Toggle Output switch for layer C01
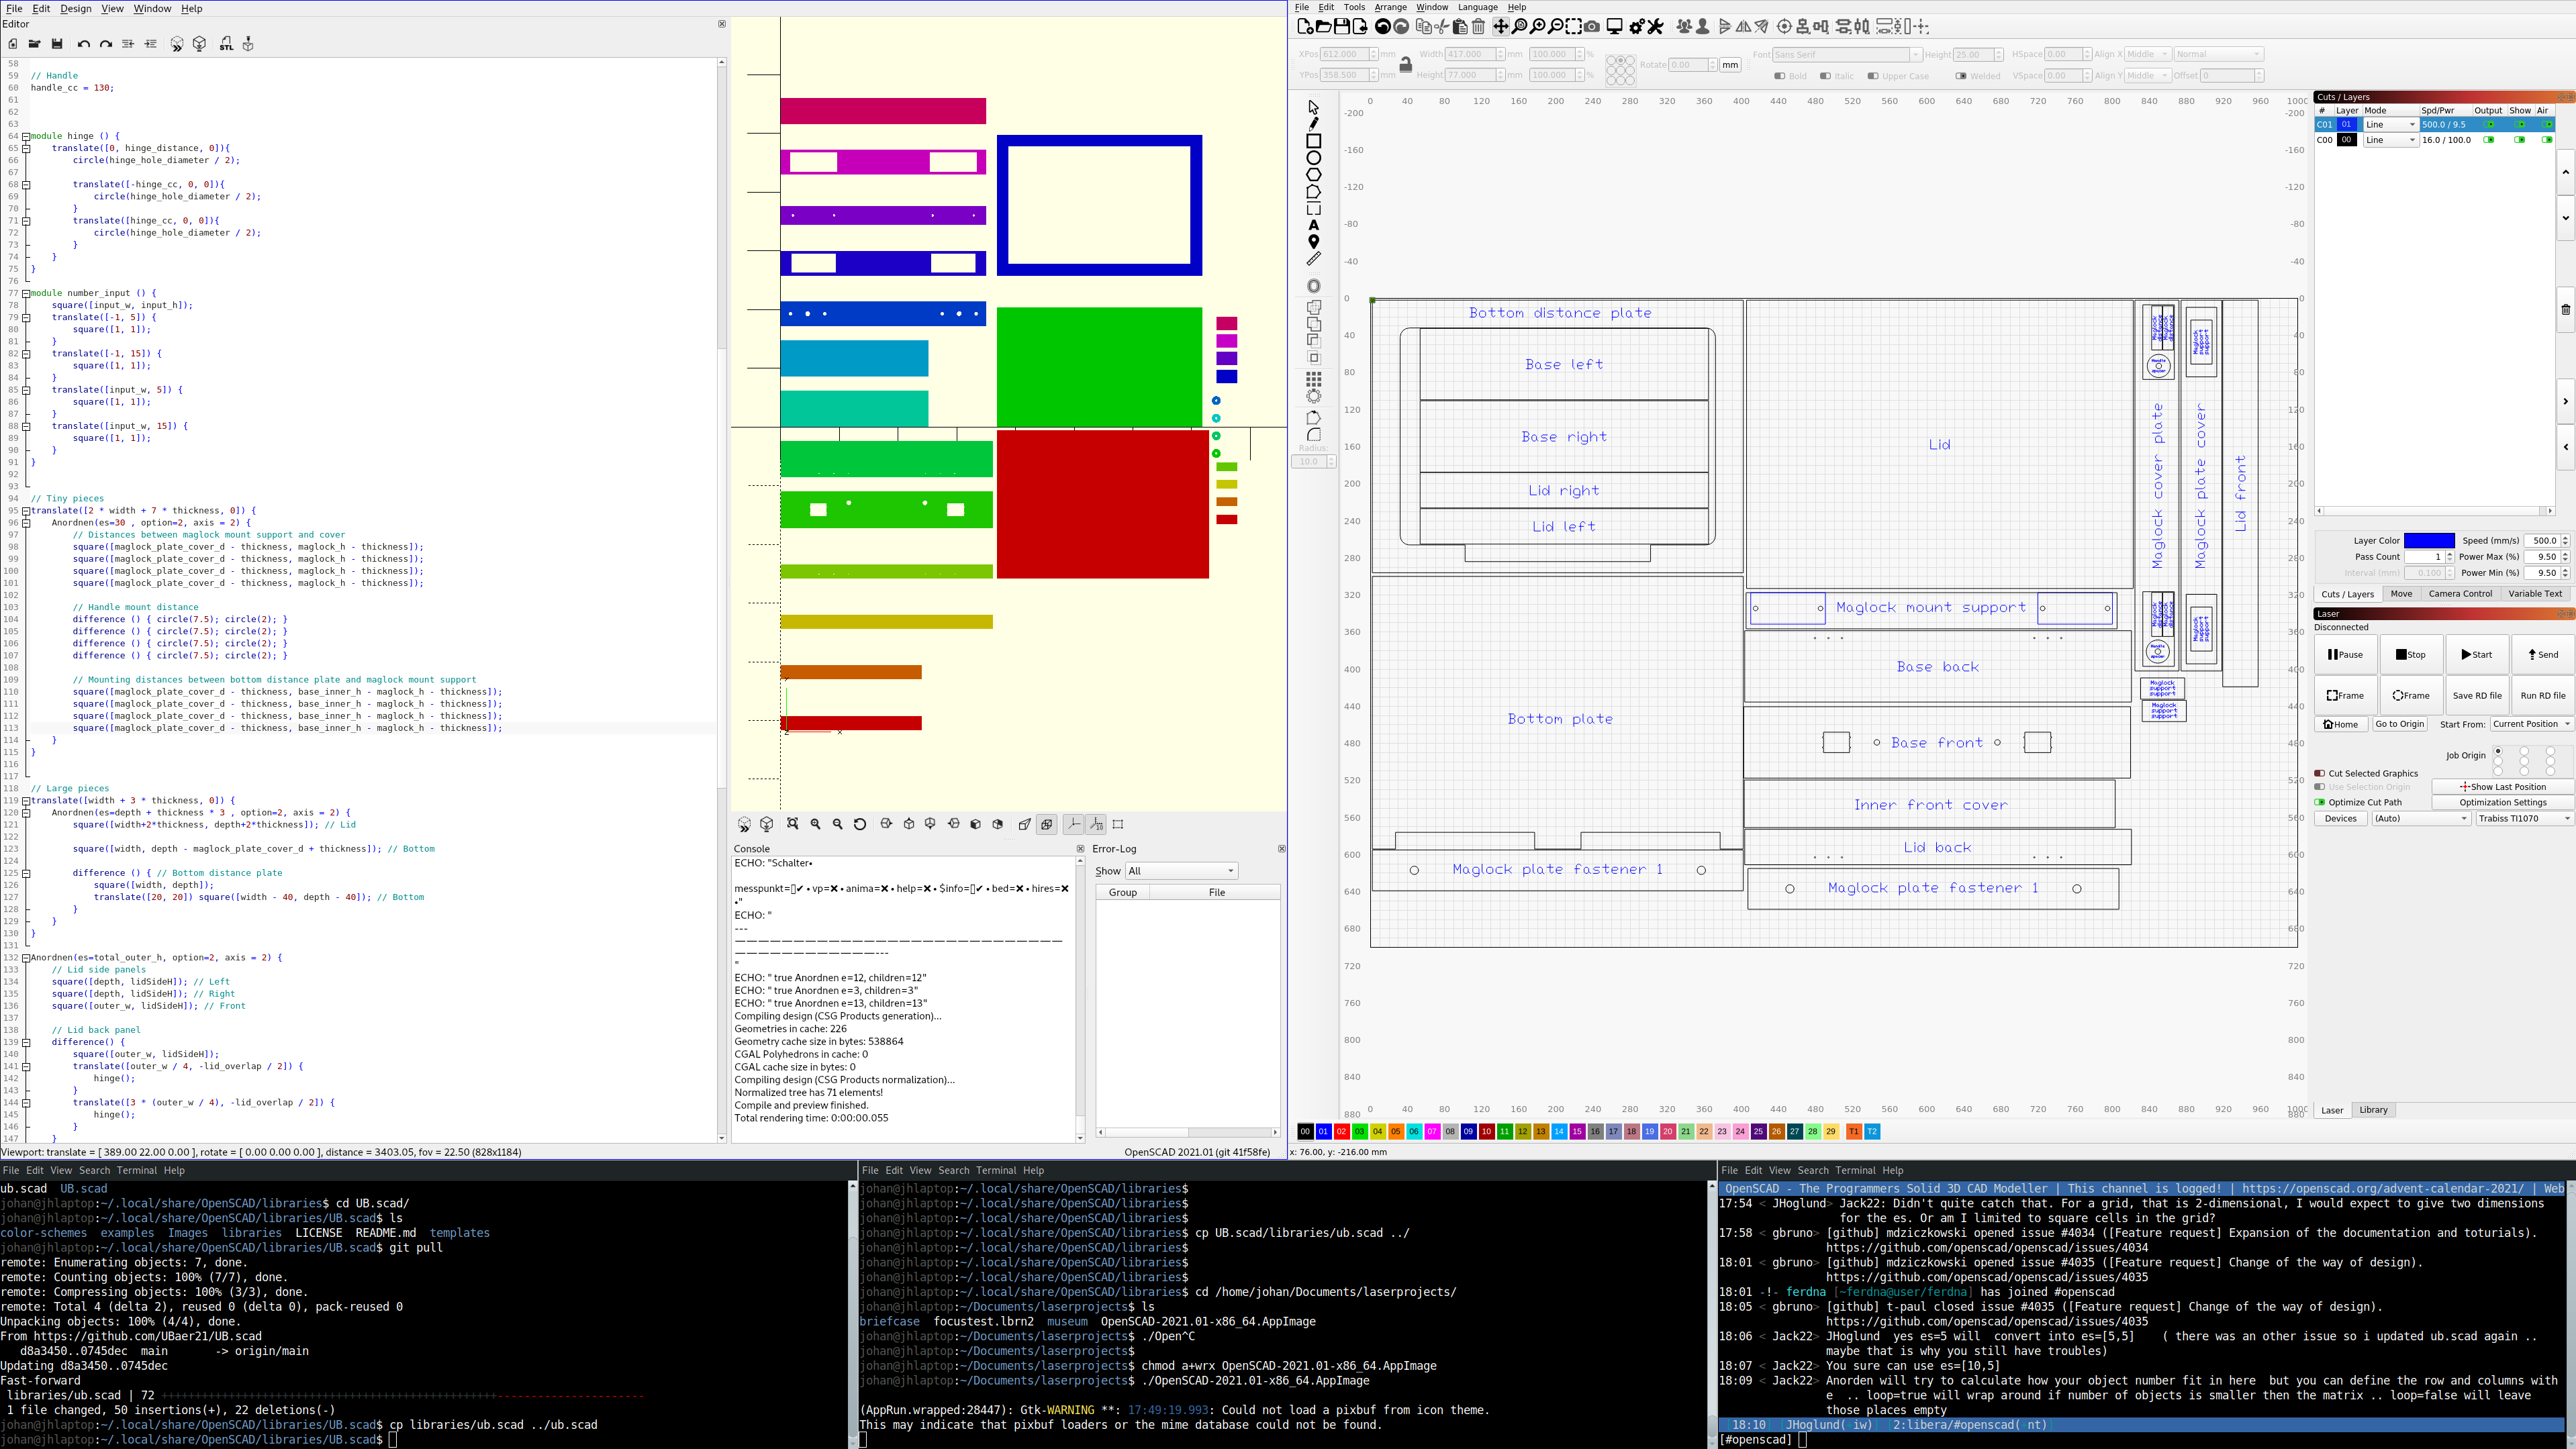 2489,125
